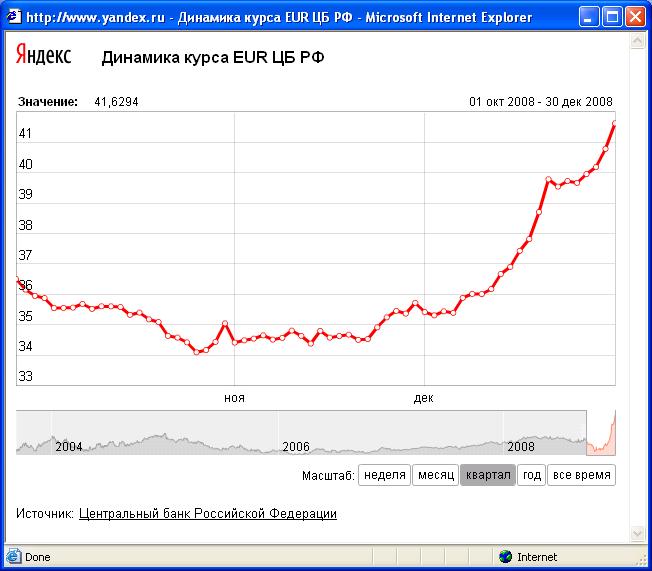652x571 pixels.
Task: Click the ноя axis label
Action: pos(234,398)
